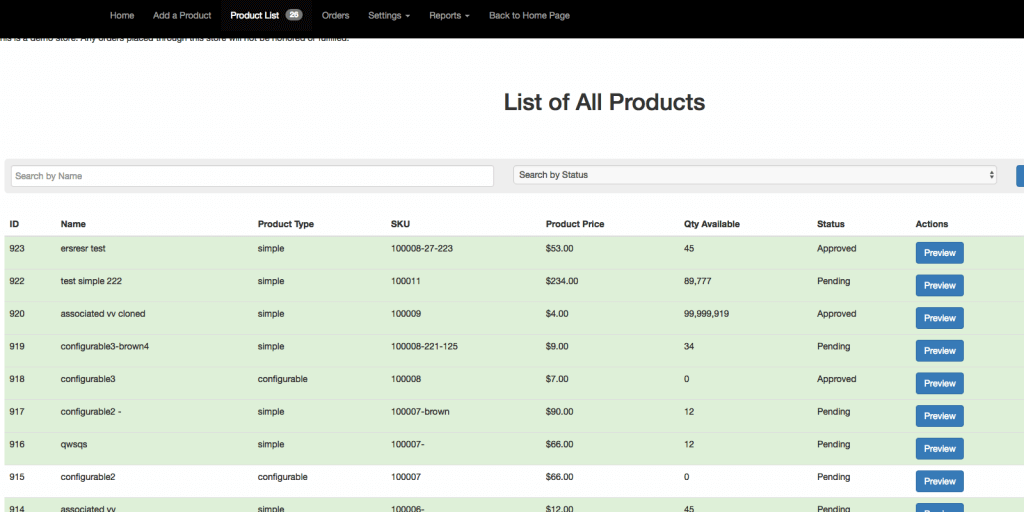The height and width of the screenshot is (512, 1024).
Task: Expand the Reports dropdown menu
Action: click(x=449, y=16)
